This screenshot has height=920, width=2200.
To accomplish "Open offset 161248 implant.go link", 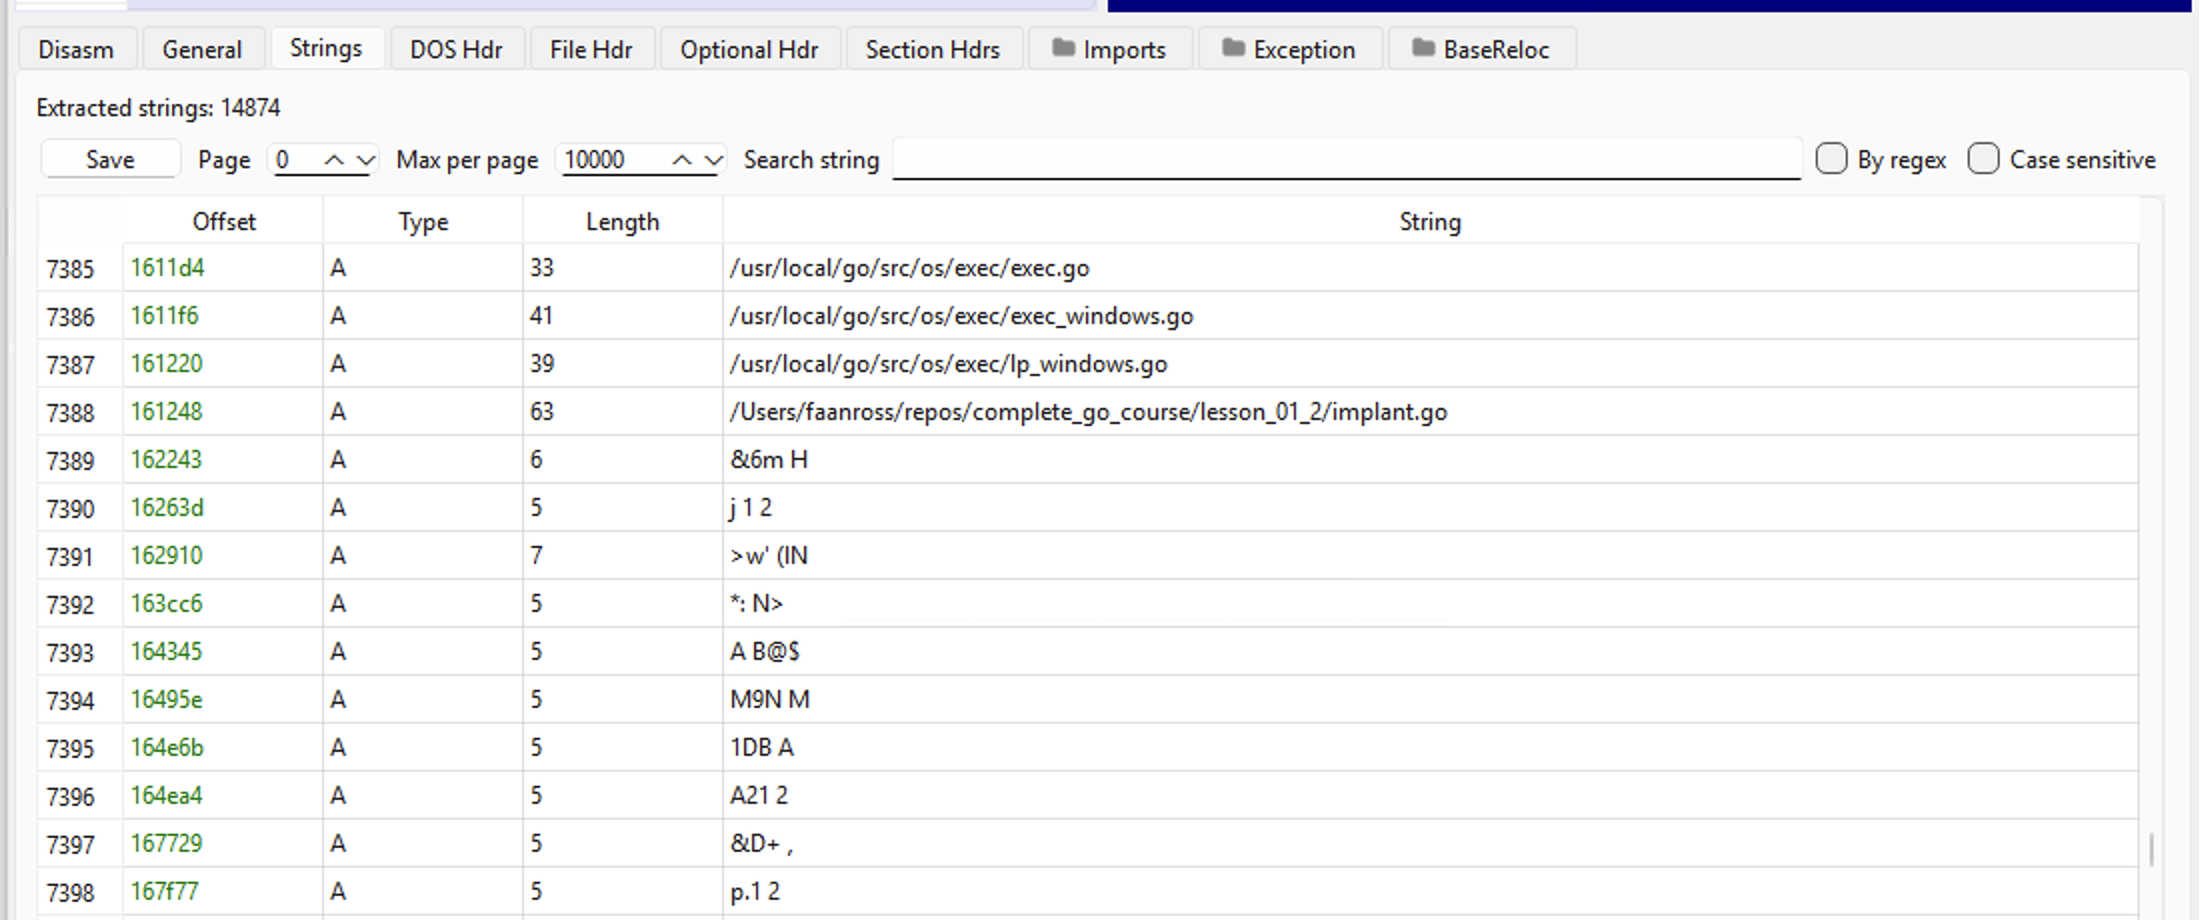I will coord(166,412).
